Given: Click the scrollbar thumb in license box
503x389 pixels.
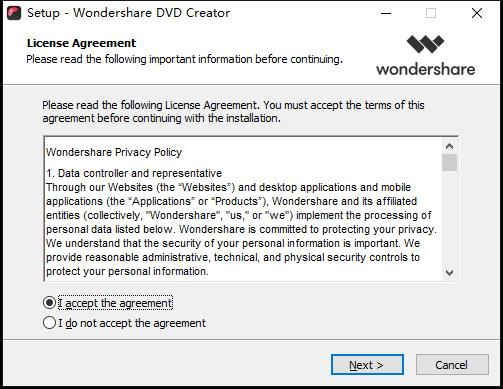Looking at the screenshot, I should tap(449, 162).
